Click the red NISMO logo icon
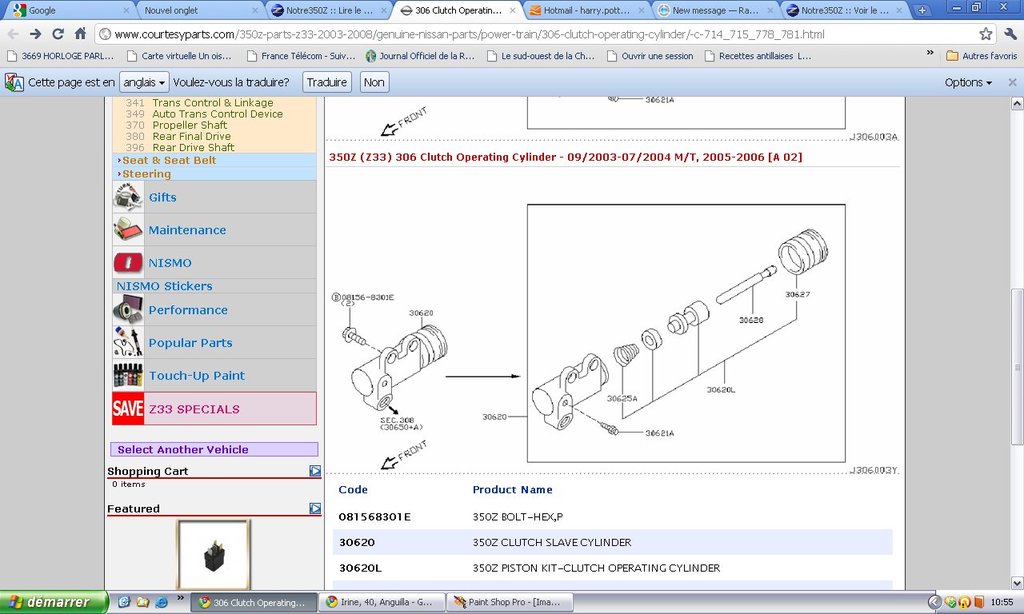 (x=128, y=262)
